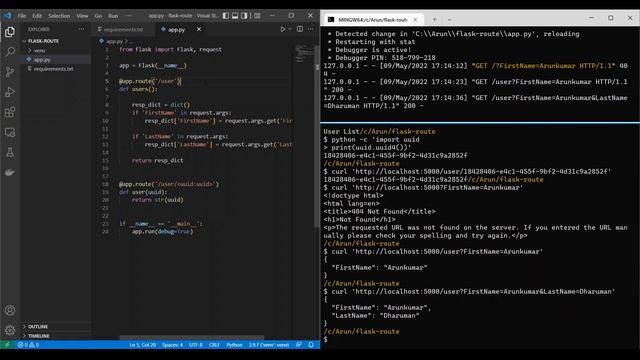Screen dimensions: 640x360
Task: Open the File menu
Action: 22,16
